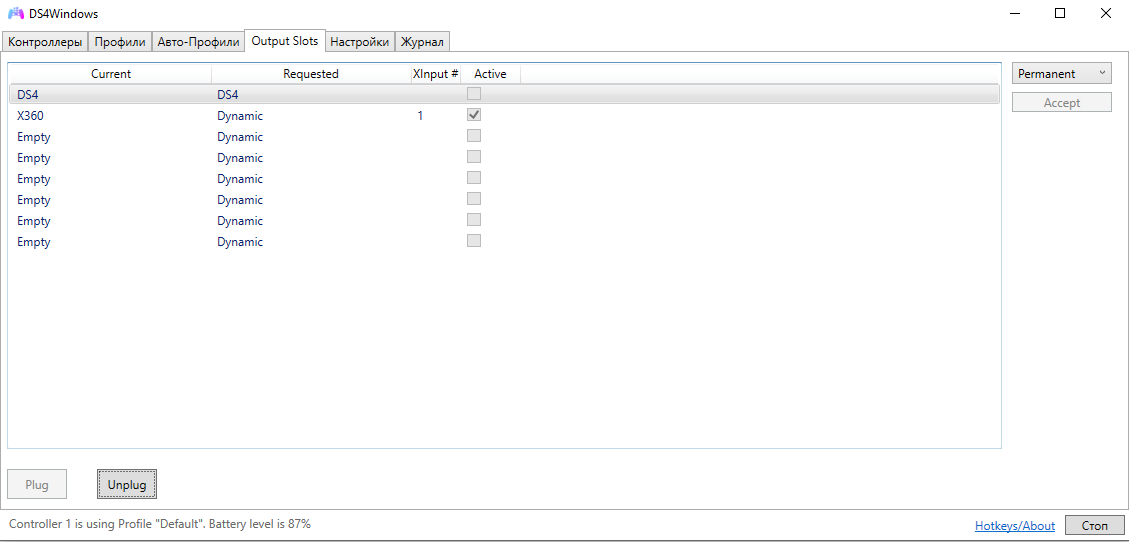Click the Requested column header
This screenshot has height=542, width=1129.
click(x=311, y=73)
